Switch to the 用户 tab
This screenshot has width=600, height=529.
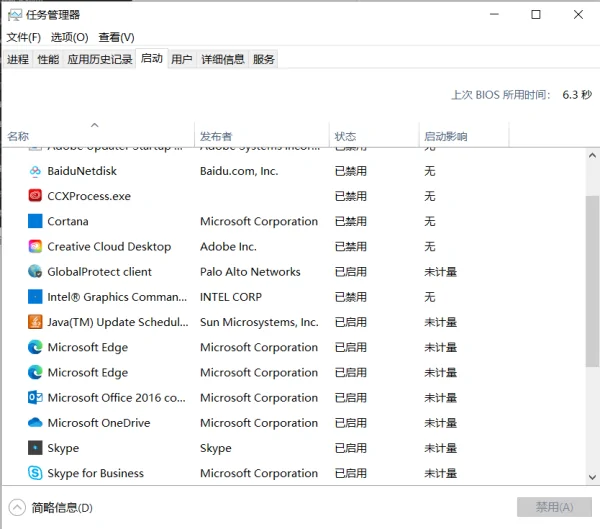point(182,59)
